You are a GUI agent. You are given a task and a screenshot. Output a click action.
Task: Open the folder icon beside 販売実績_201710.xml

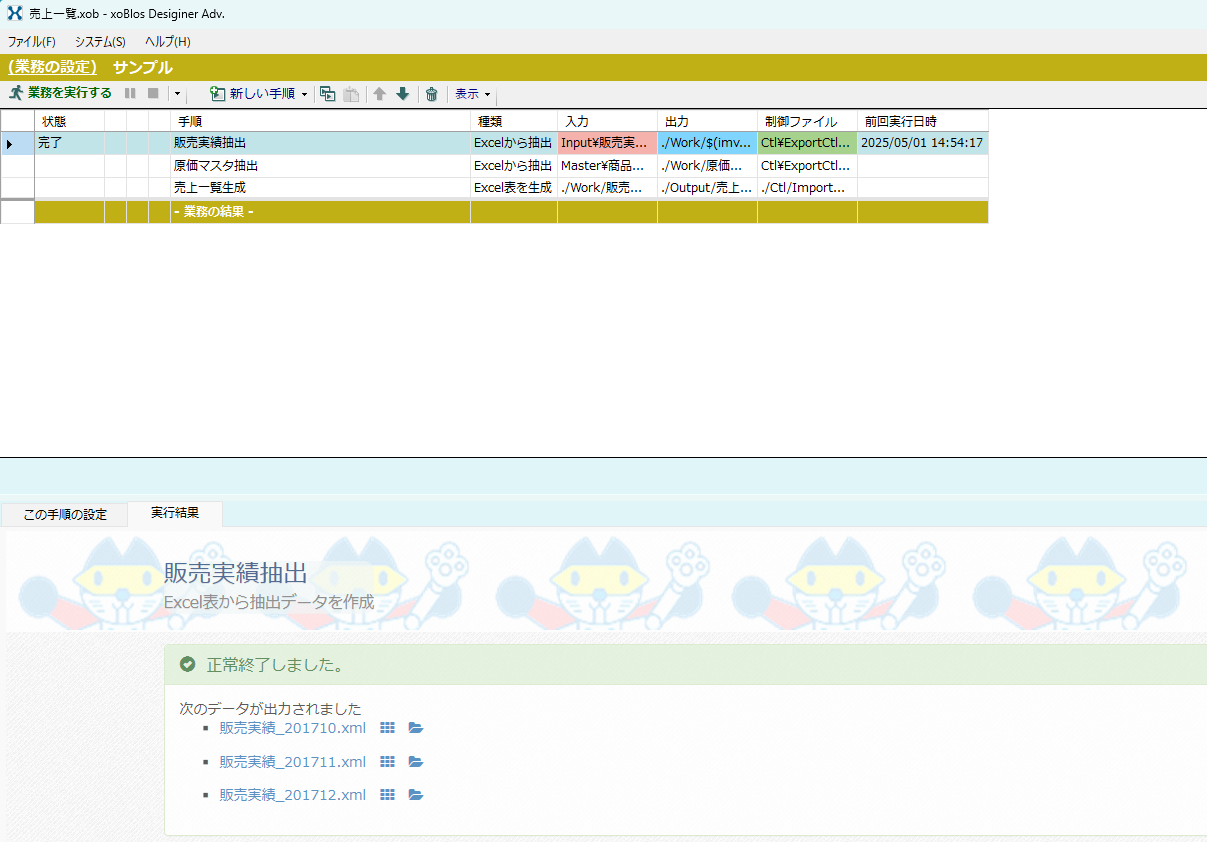416,728
